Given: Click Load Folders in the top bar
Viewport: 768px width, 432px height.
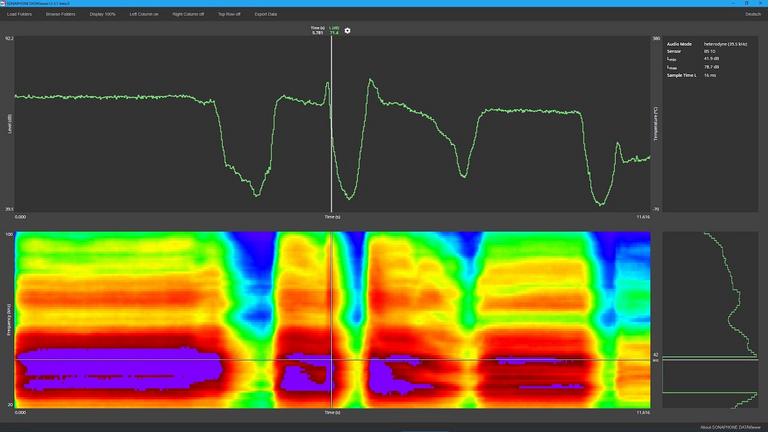Looking at the screenshot, I should point(20,14).
